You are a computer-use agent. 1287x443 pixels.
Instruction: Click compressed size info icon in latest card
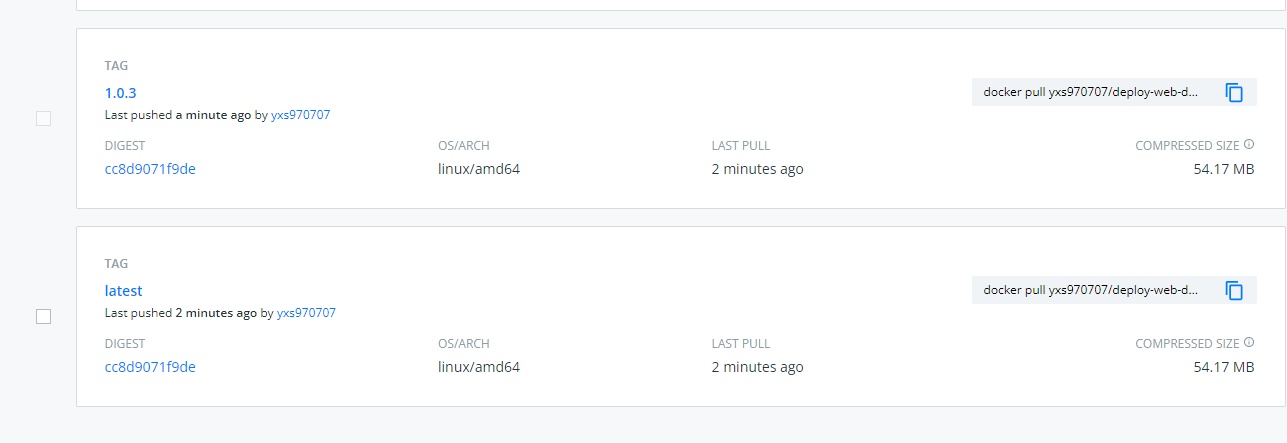[1249, 343]
